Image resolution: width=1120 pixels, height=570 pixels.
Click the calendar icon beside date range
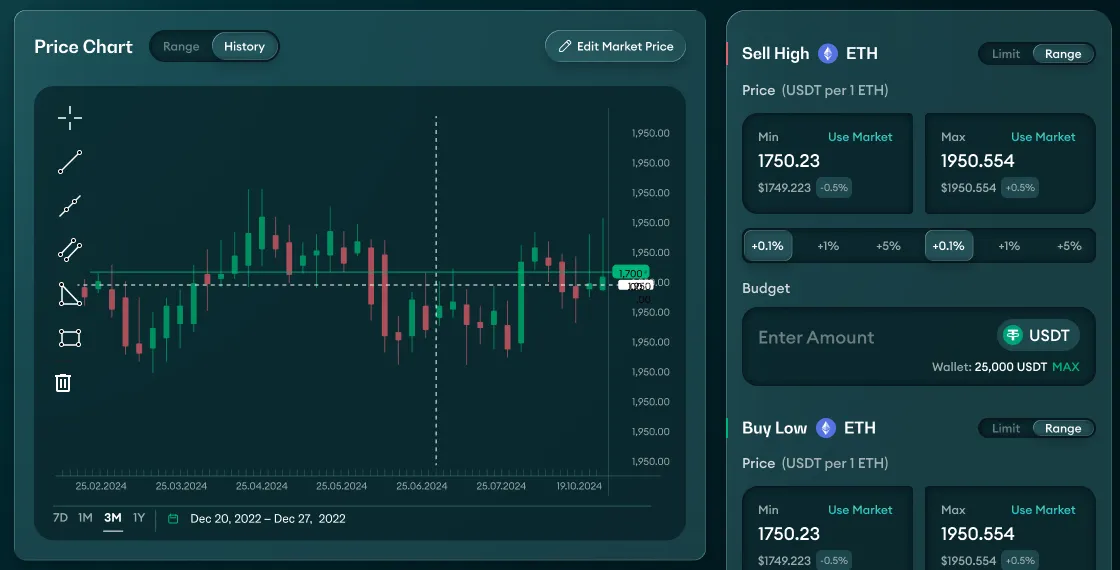[x=173, y=519]
